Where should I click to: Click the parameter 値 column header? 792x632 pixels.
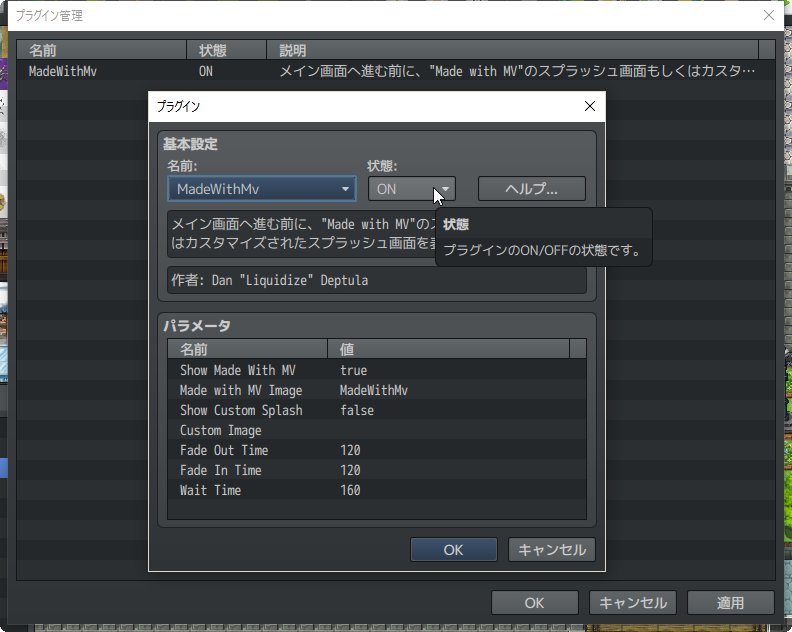(449, 349)
